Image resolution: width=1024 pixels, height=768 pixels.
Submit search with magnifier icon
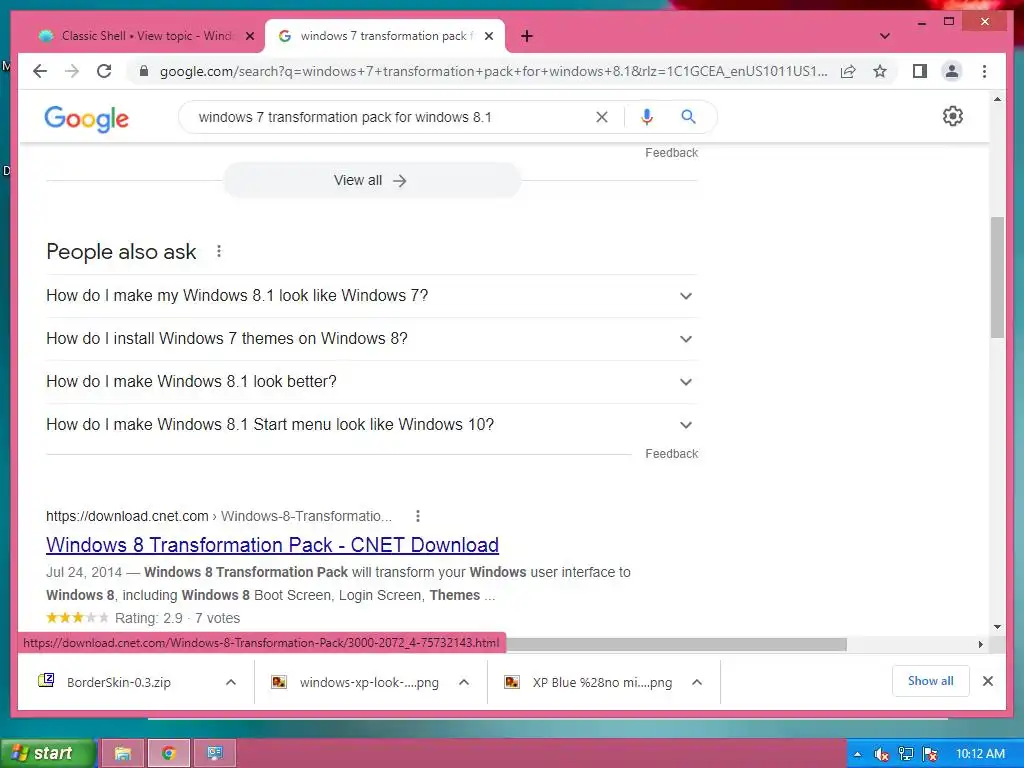688,117
